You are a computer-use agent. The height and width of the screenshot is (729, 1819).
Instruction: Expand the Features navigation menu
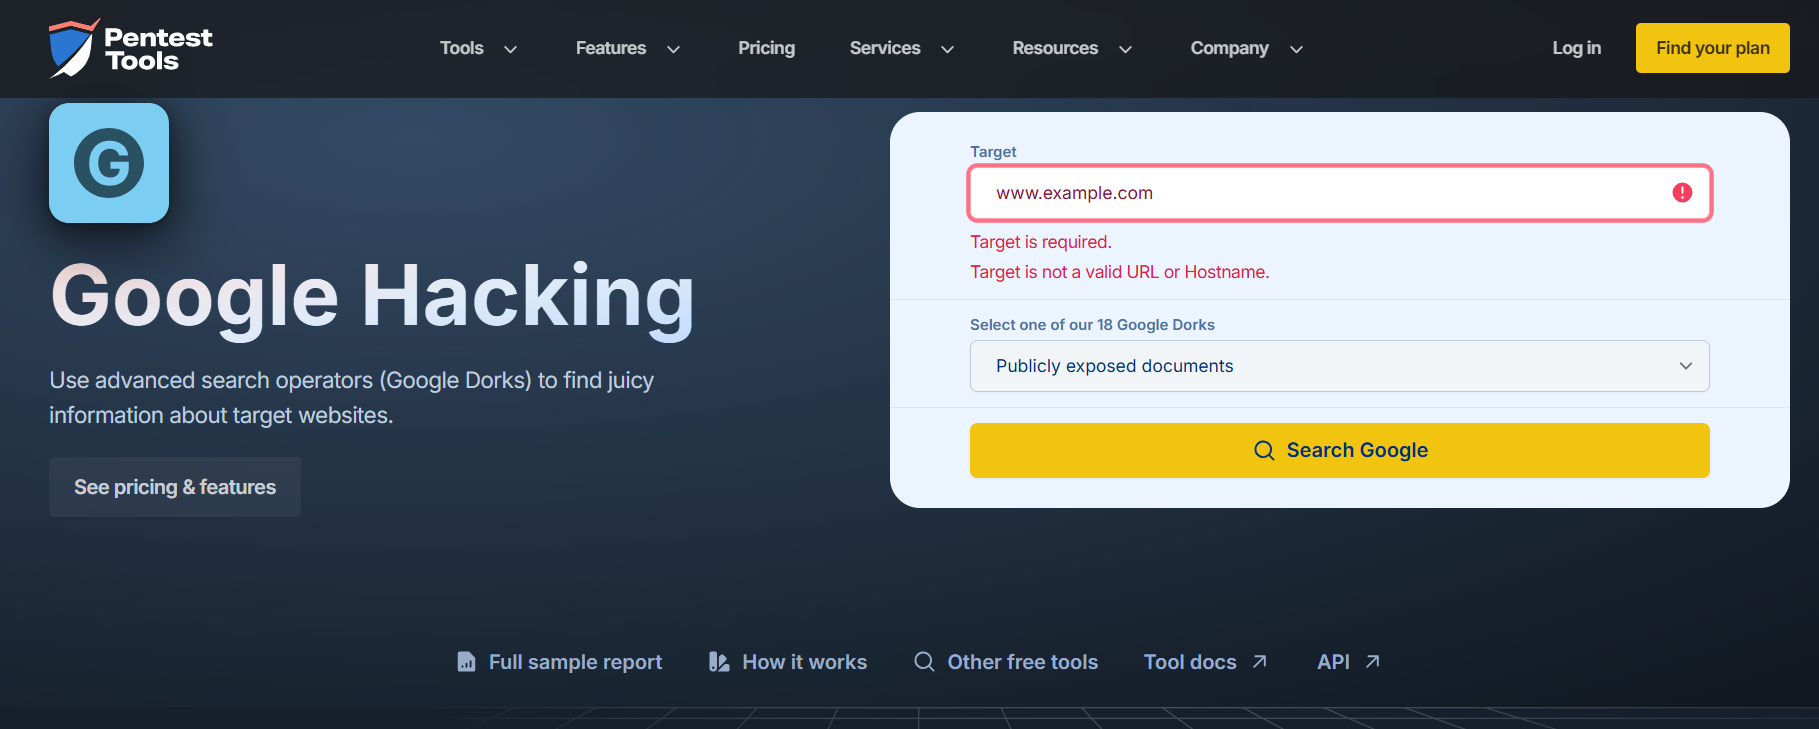click(627, 48)
